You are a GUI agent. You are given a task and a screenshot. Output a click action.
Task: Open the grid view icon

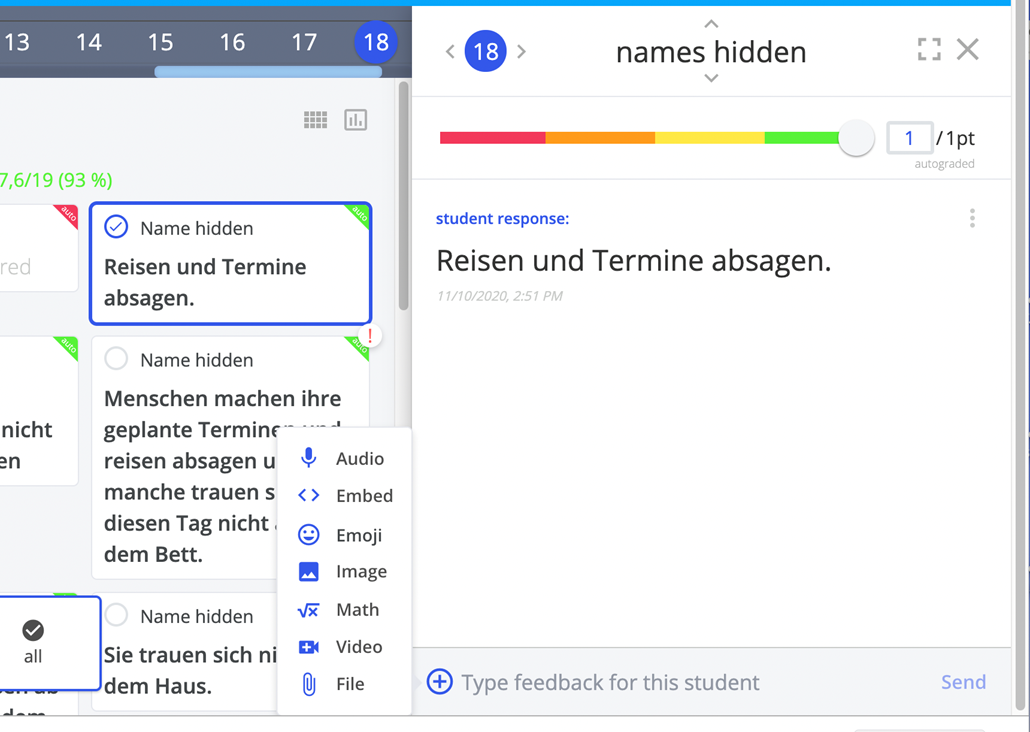pyautogui.click(x=315, y=120)
